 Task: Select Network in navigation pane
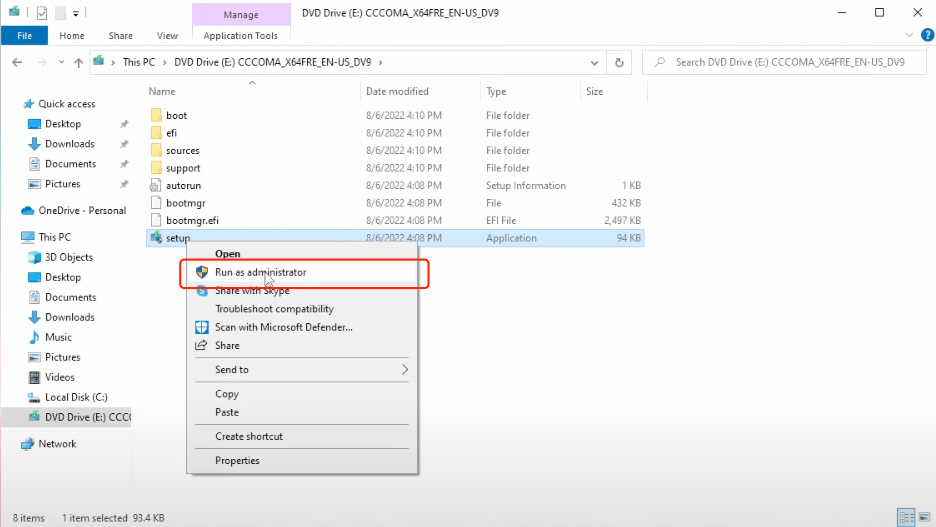click(57, 444)
